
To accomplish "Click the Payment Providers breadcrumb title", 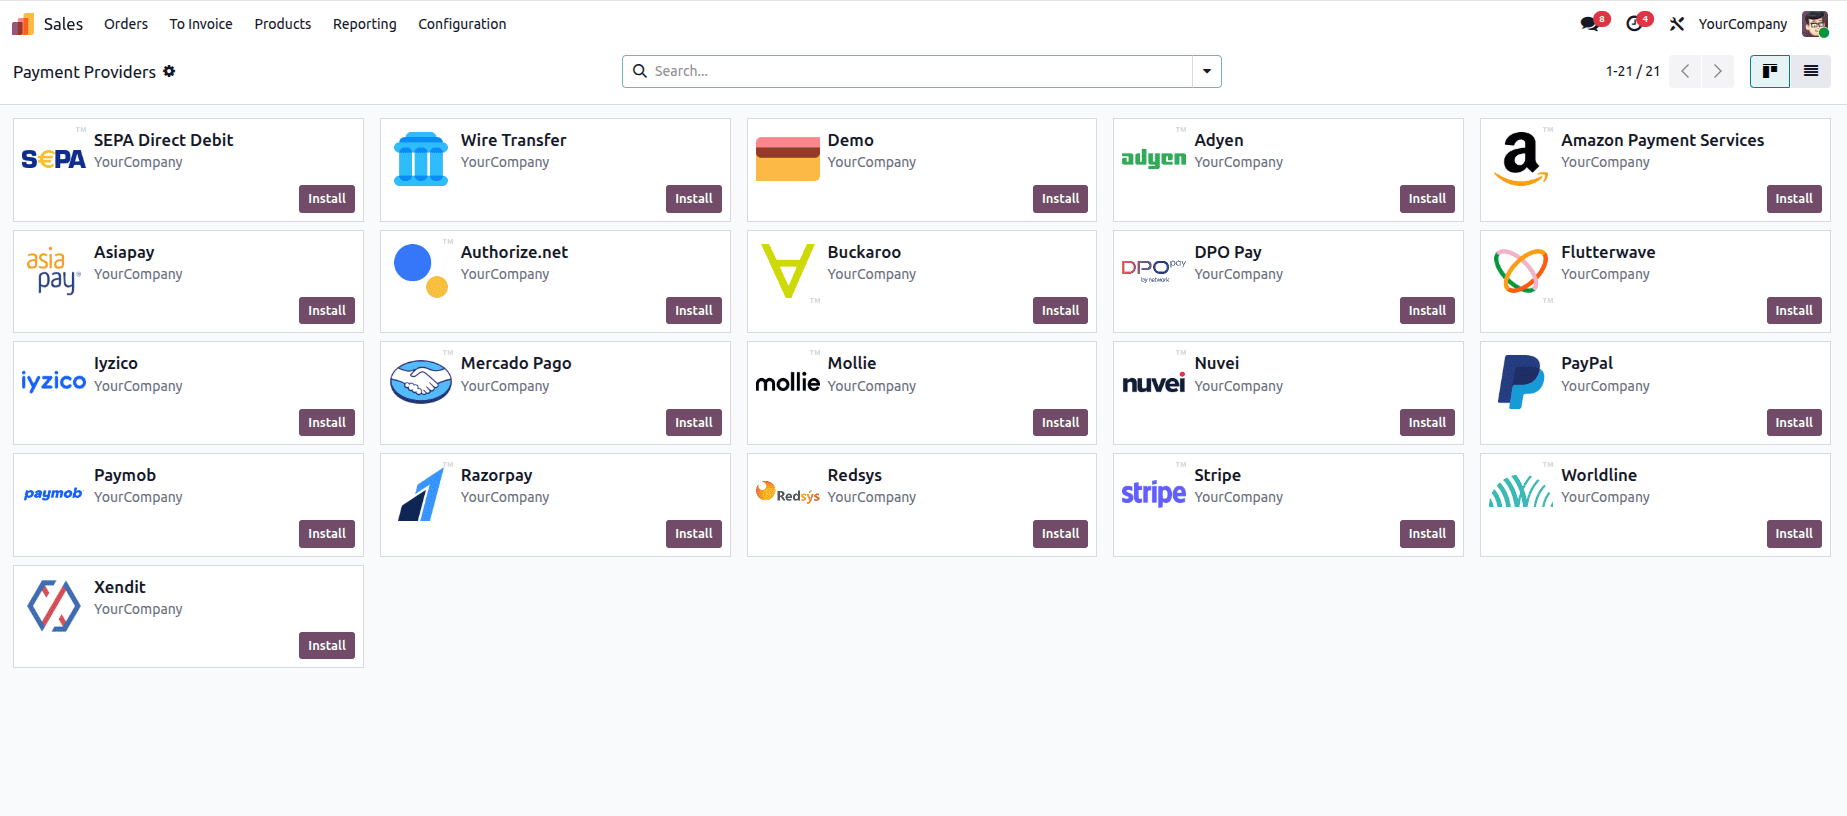I will 84,72.
